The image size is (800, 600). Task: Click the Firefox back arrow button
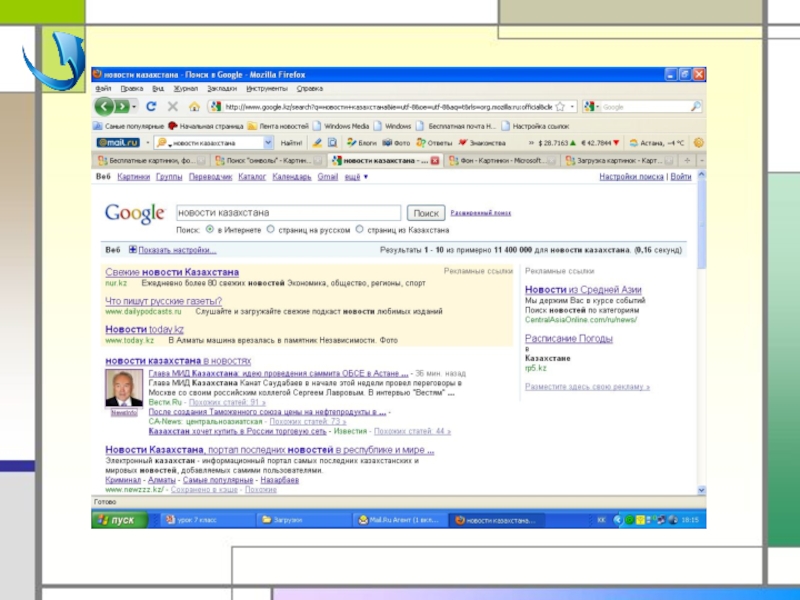coord(104,107)
